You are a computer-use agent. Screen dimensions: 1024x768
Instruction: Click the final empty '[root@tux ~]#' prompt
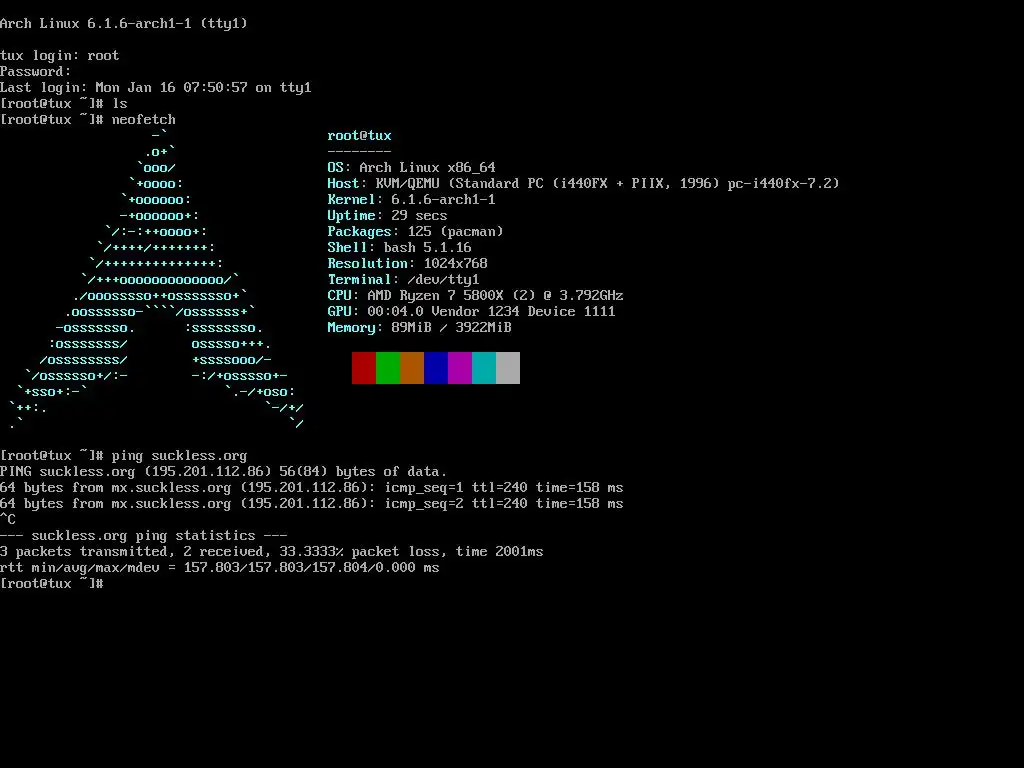(x=52, y=583)
